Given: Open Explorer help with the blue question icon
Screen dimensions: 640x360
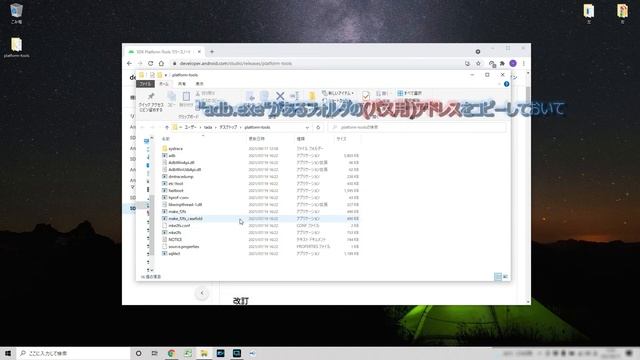Looking at the screenshot, I should click(x=507, y=84).
